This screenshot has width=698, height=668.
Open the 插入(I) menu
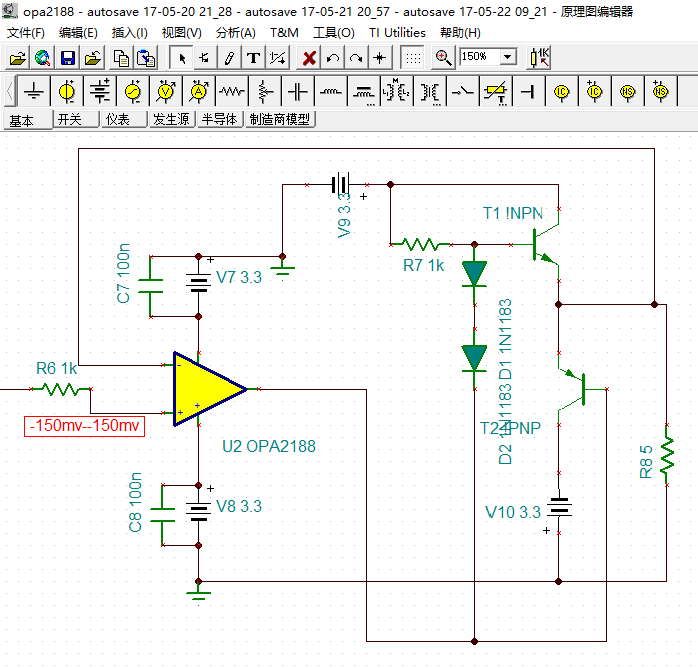[130, 32]
